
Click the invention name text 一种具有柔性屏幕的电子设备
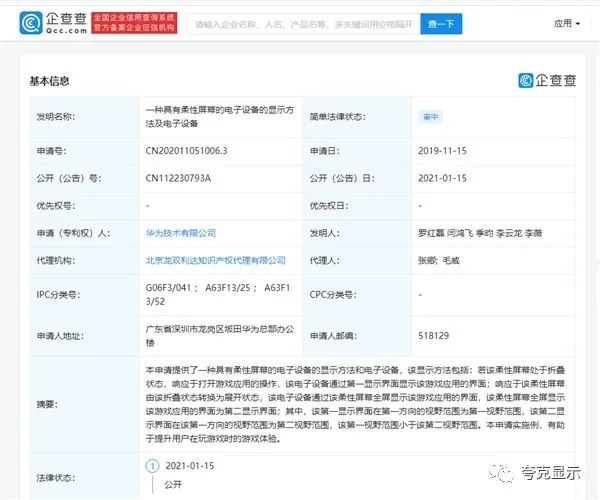point(220,117)
